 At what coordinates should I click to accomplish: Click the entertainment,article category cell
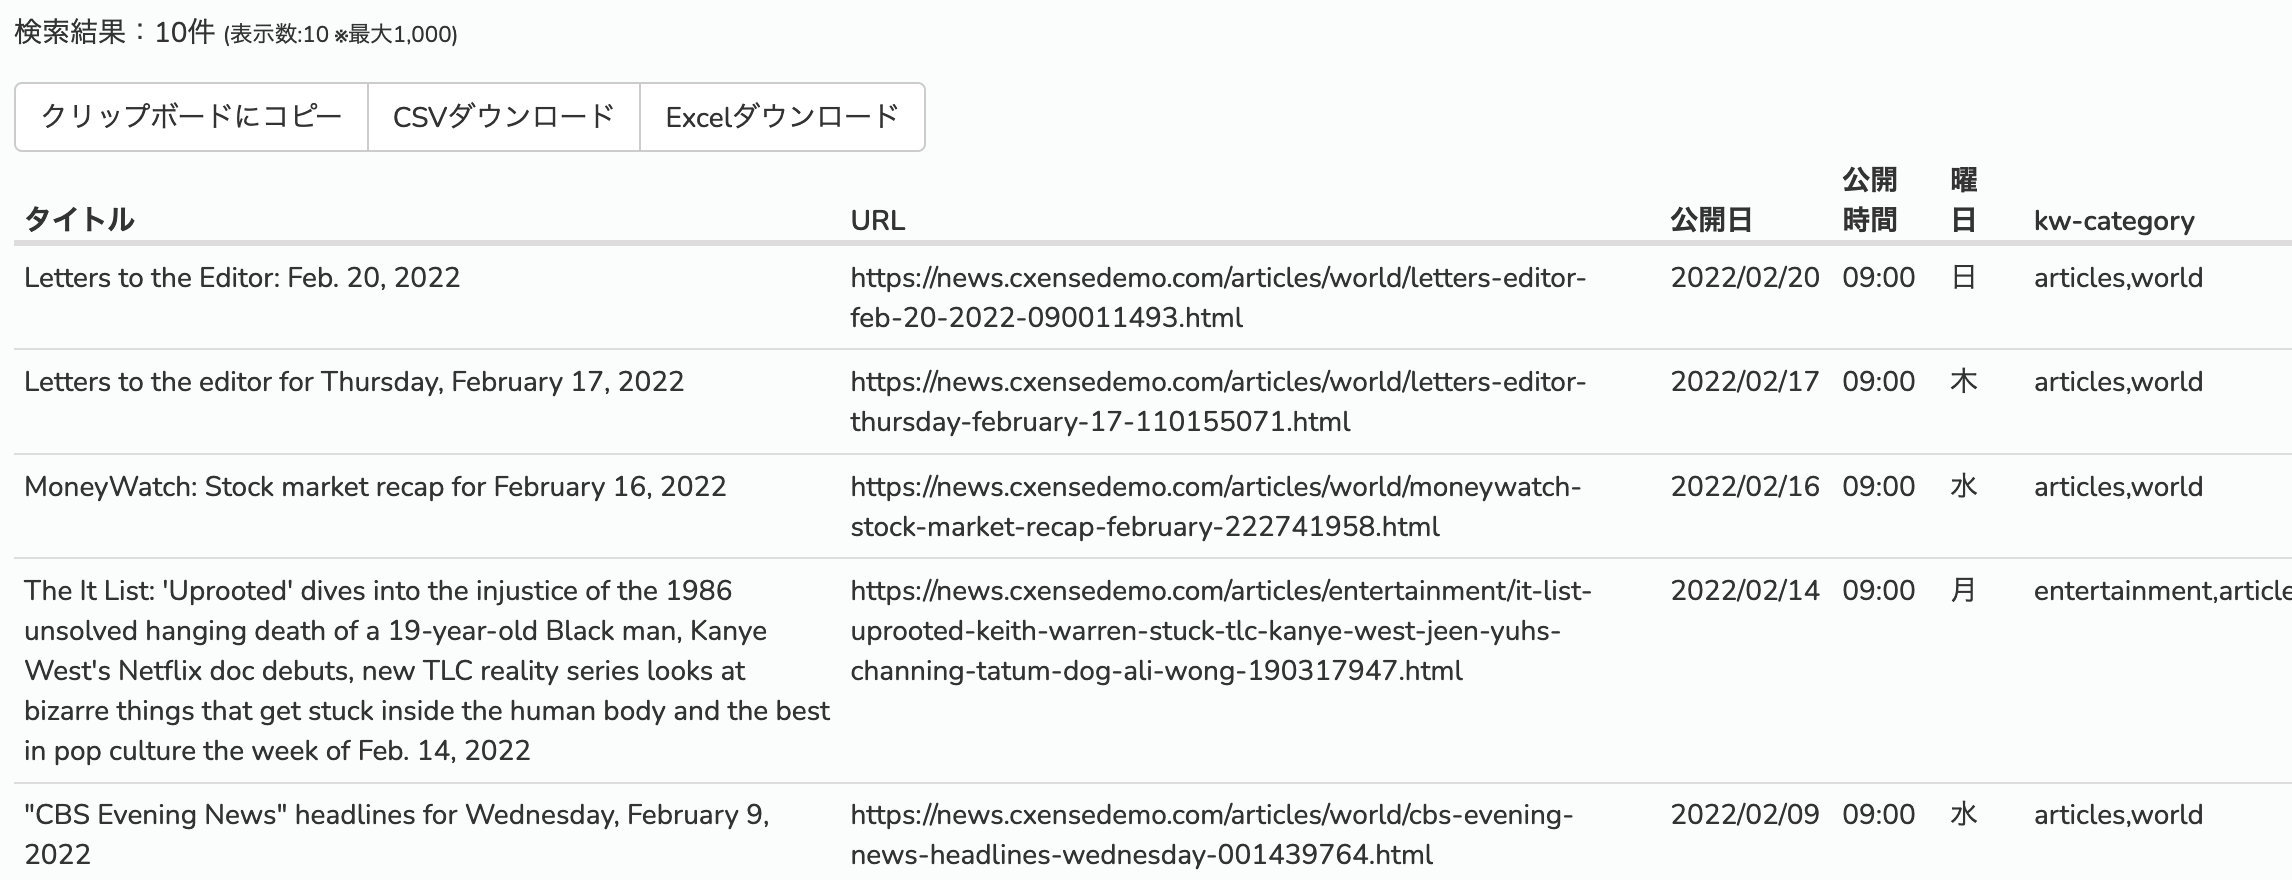pyautogui.click(x=2162, y=590)
